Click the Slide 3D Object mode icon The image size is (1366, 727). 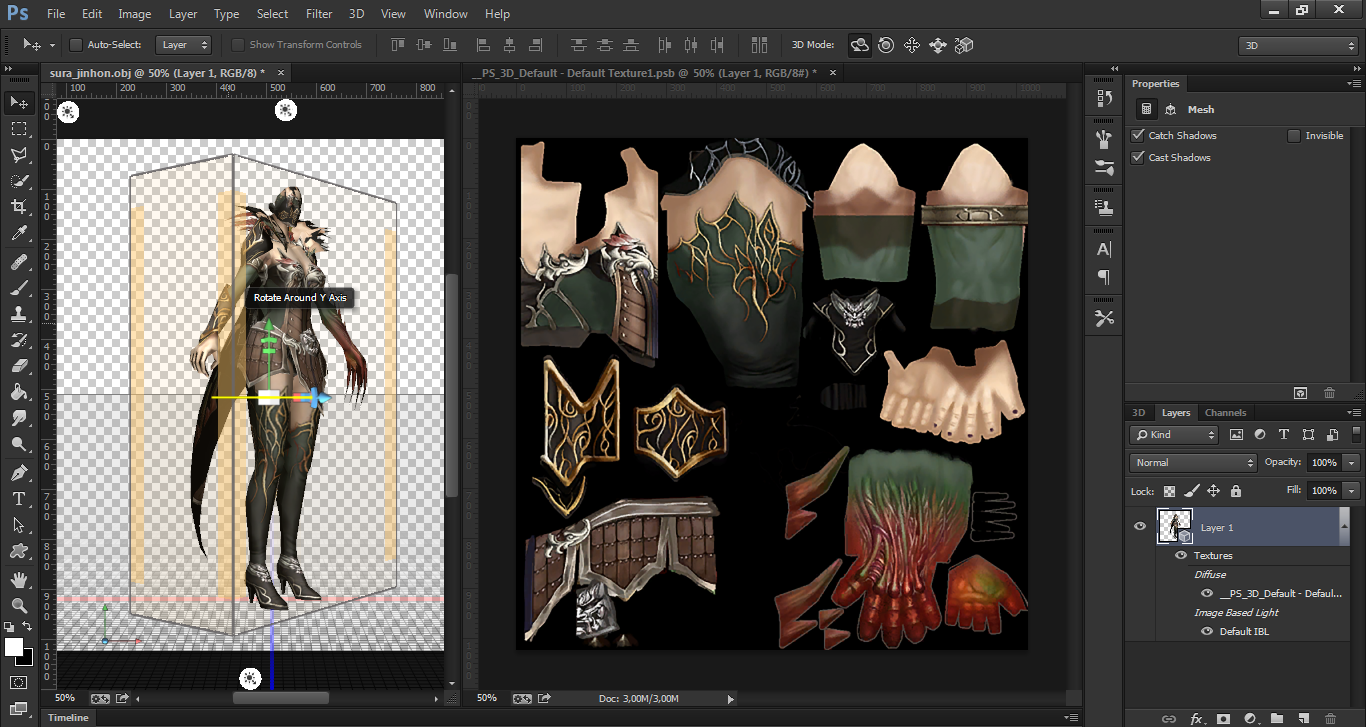938,45
